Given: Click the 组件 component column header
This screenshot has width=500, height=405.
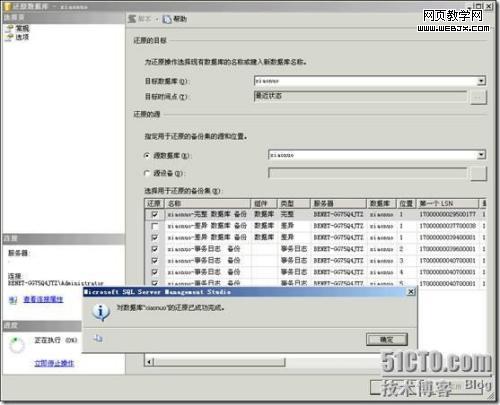Looking at the screenshot, I should [264, 203].
